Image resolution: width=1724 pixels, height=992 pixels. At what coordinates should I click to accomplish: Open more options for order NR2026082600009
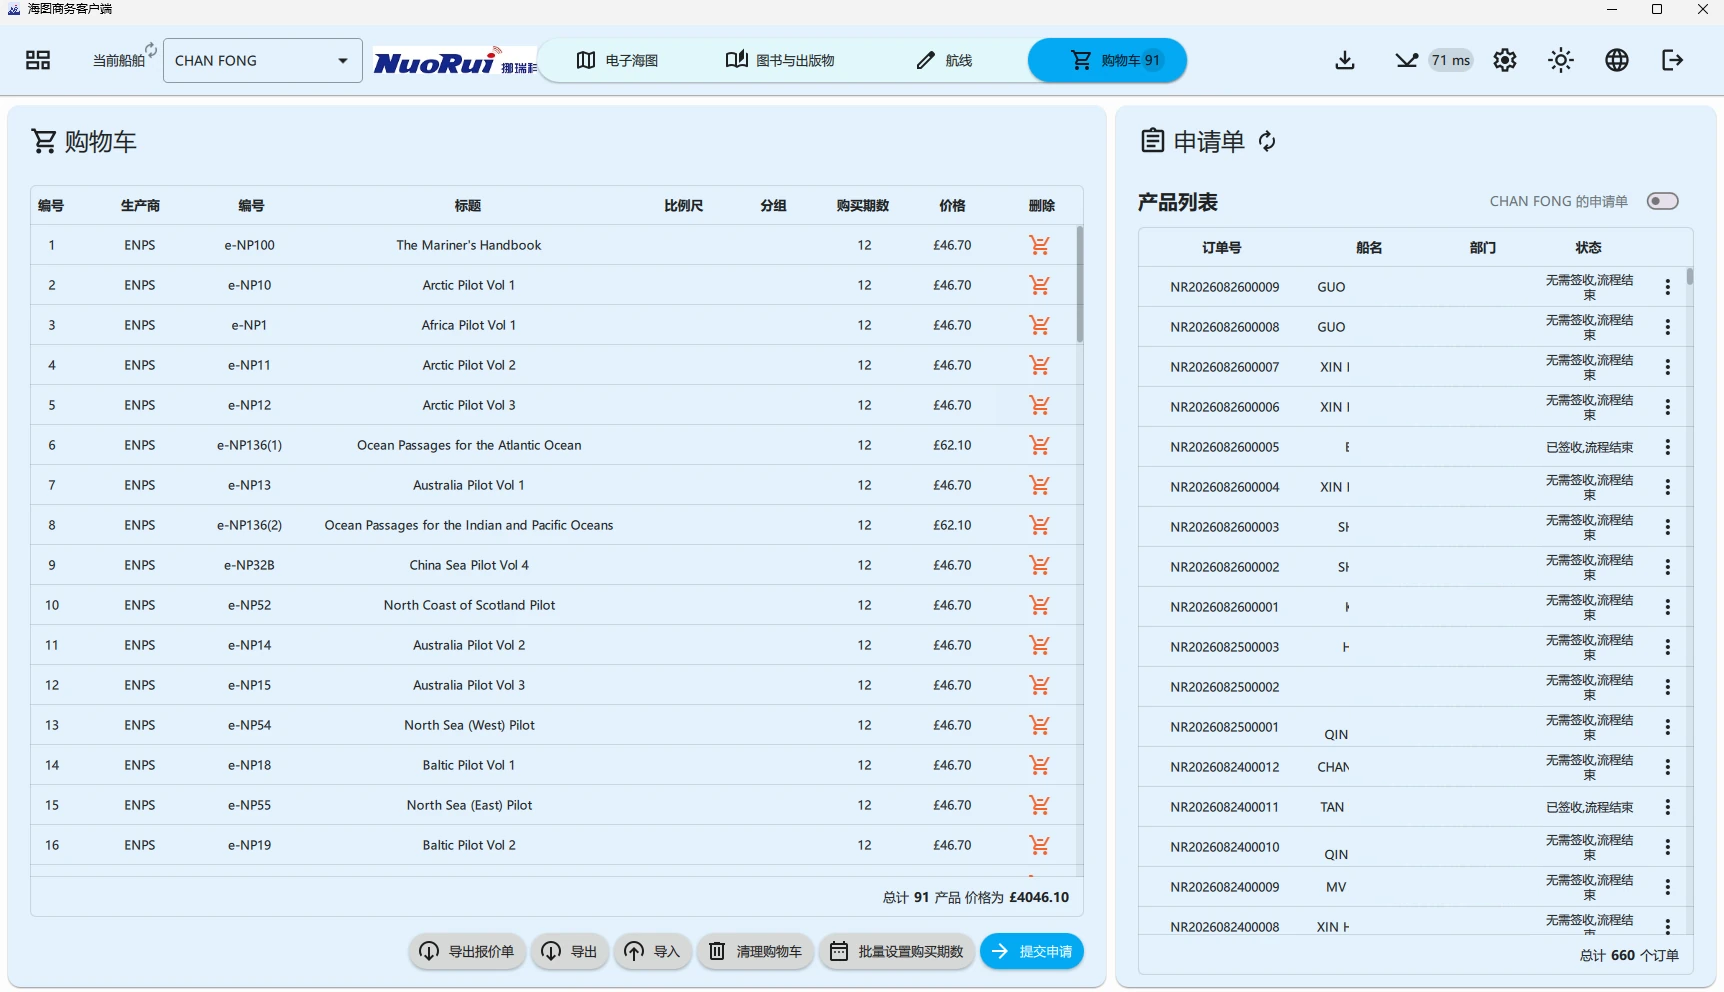click(x=1667, y=287)
